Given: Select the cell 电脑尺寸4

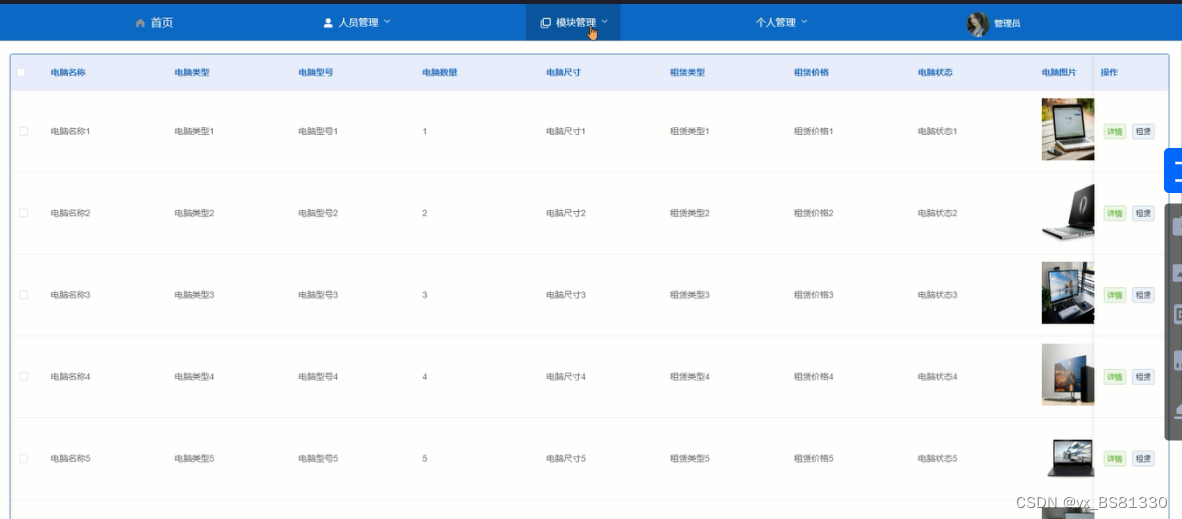Looking at the screenshot, I should pos(565,376).
